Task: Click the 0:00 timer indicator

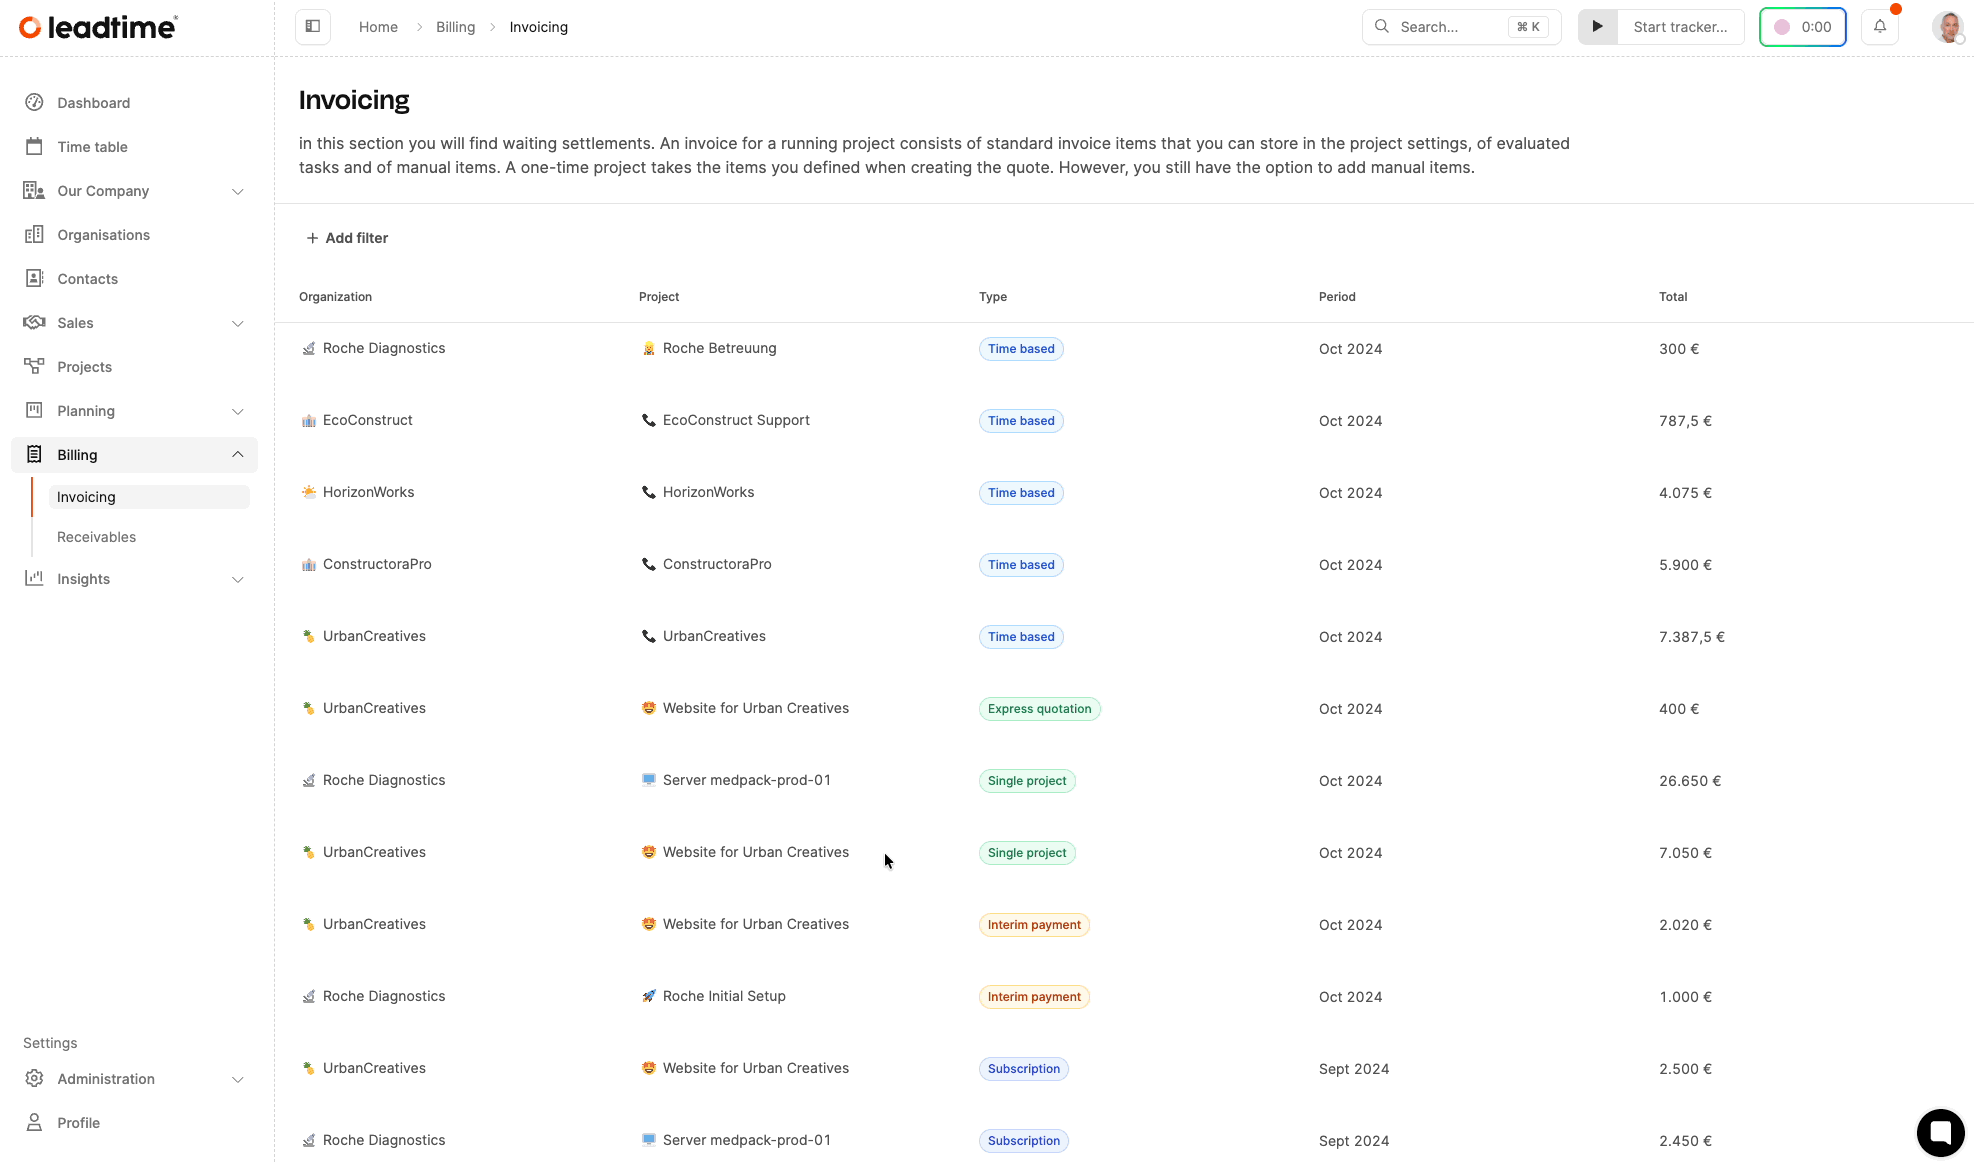Action: (1802, 27)
